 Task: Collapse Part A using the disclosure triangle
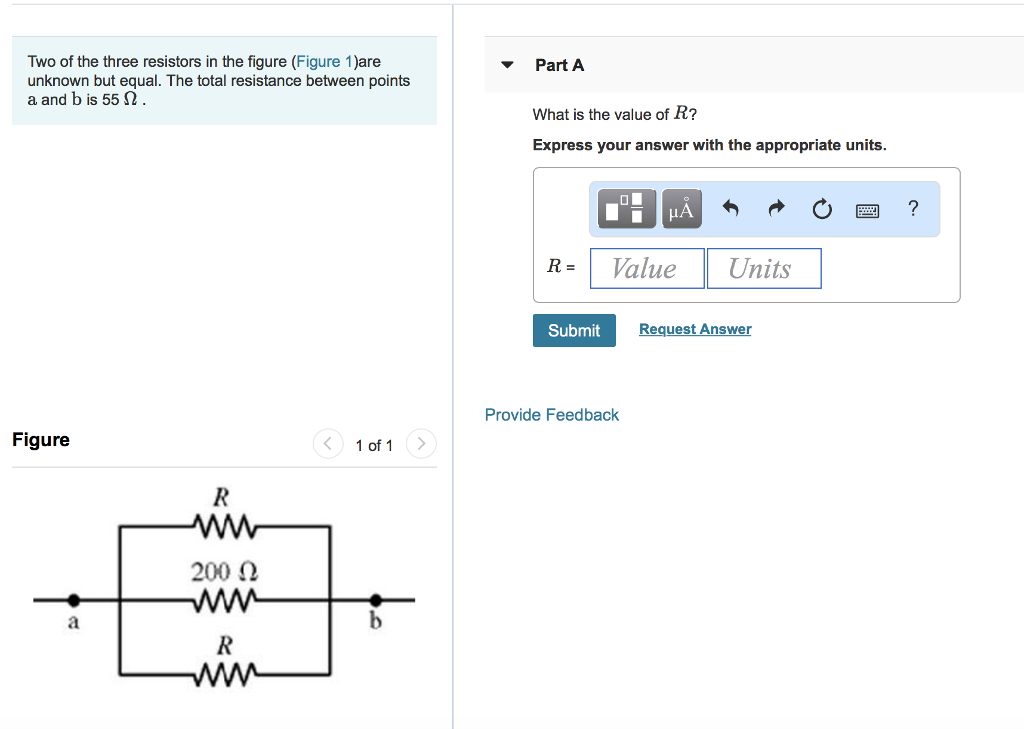coord(507,64)
